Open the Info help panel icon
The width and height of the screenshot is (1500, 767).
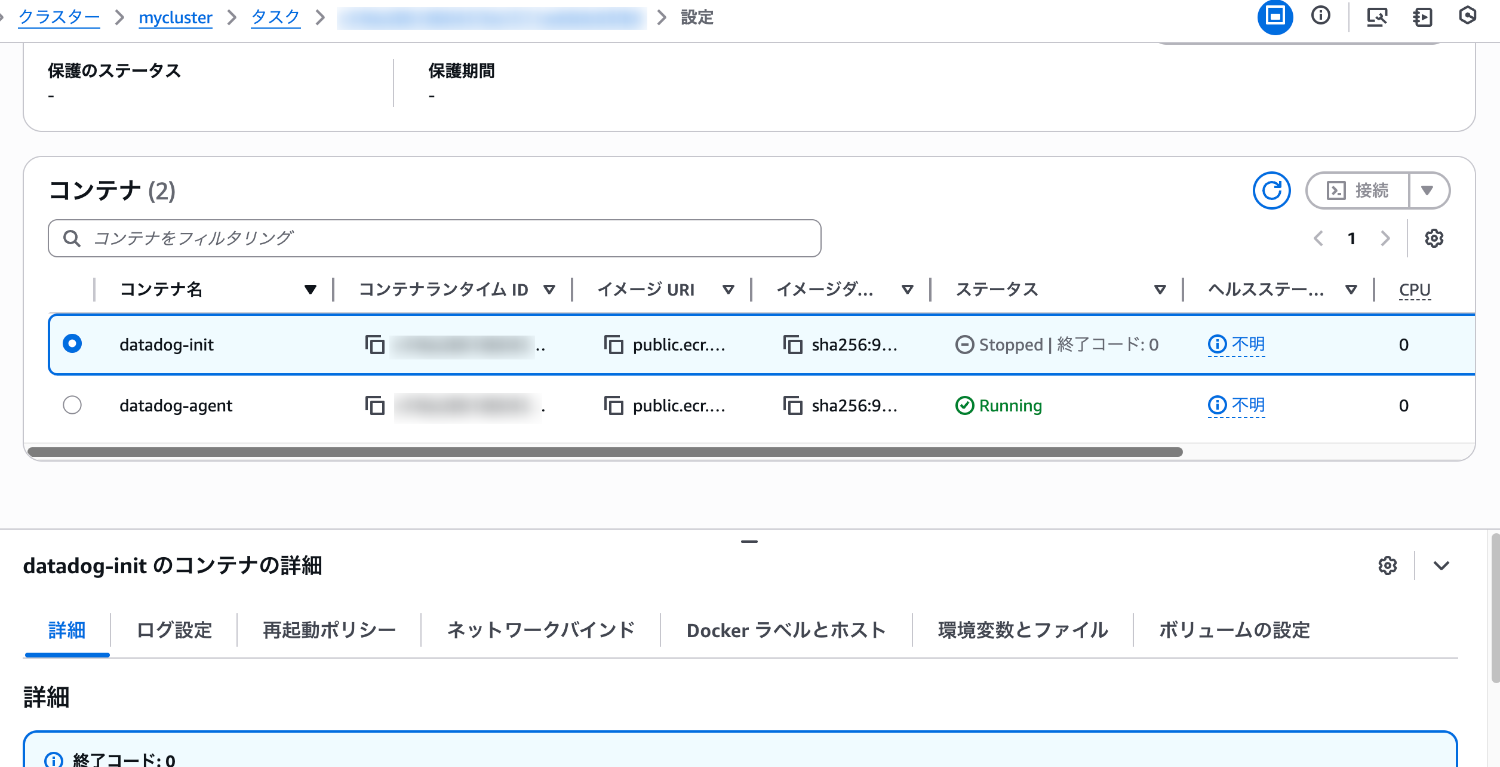1321,16
